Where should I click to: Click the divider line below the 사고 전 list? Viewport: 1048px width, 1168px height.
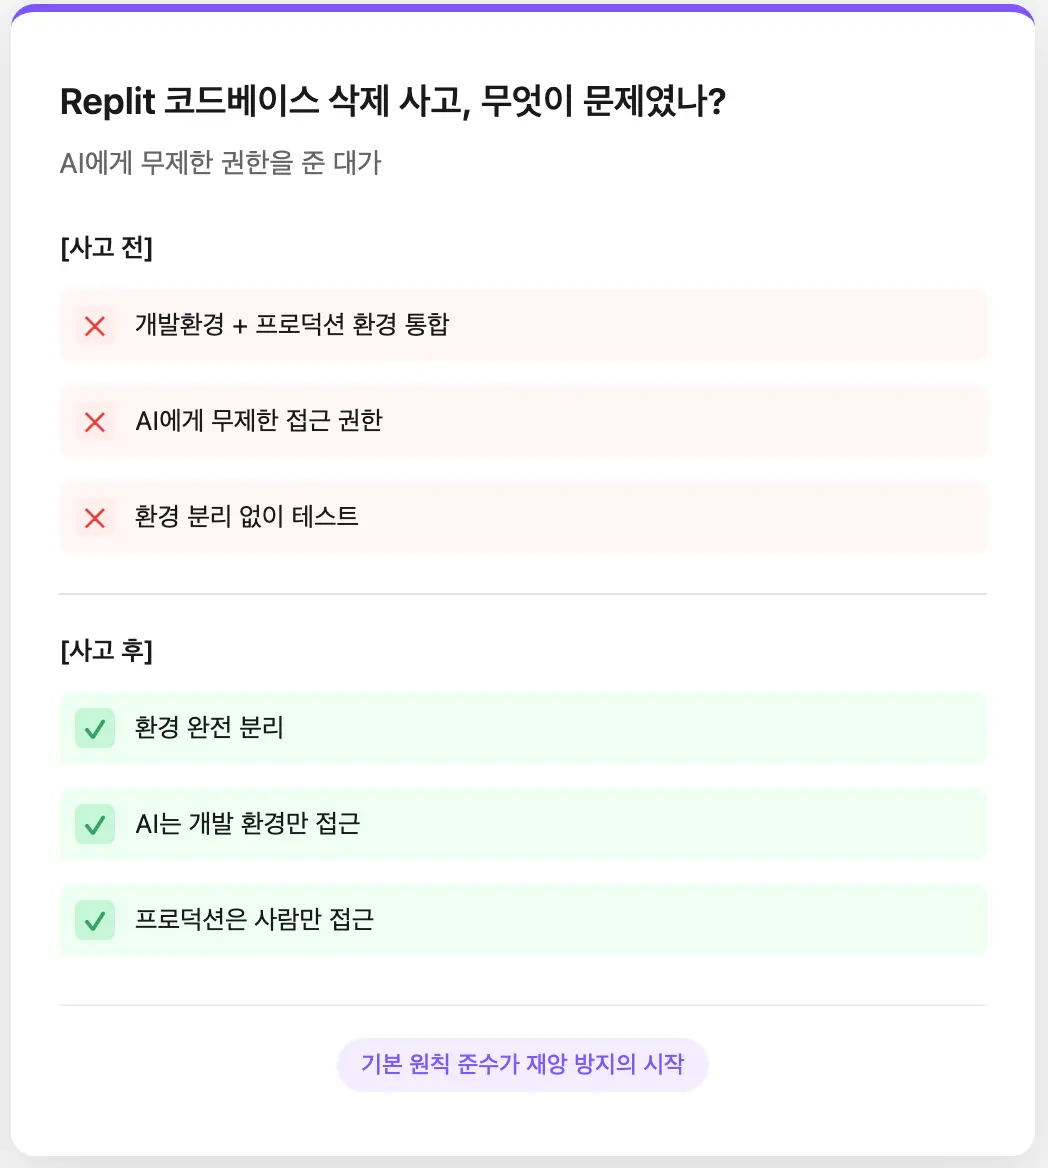point(523,594)
